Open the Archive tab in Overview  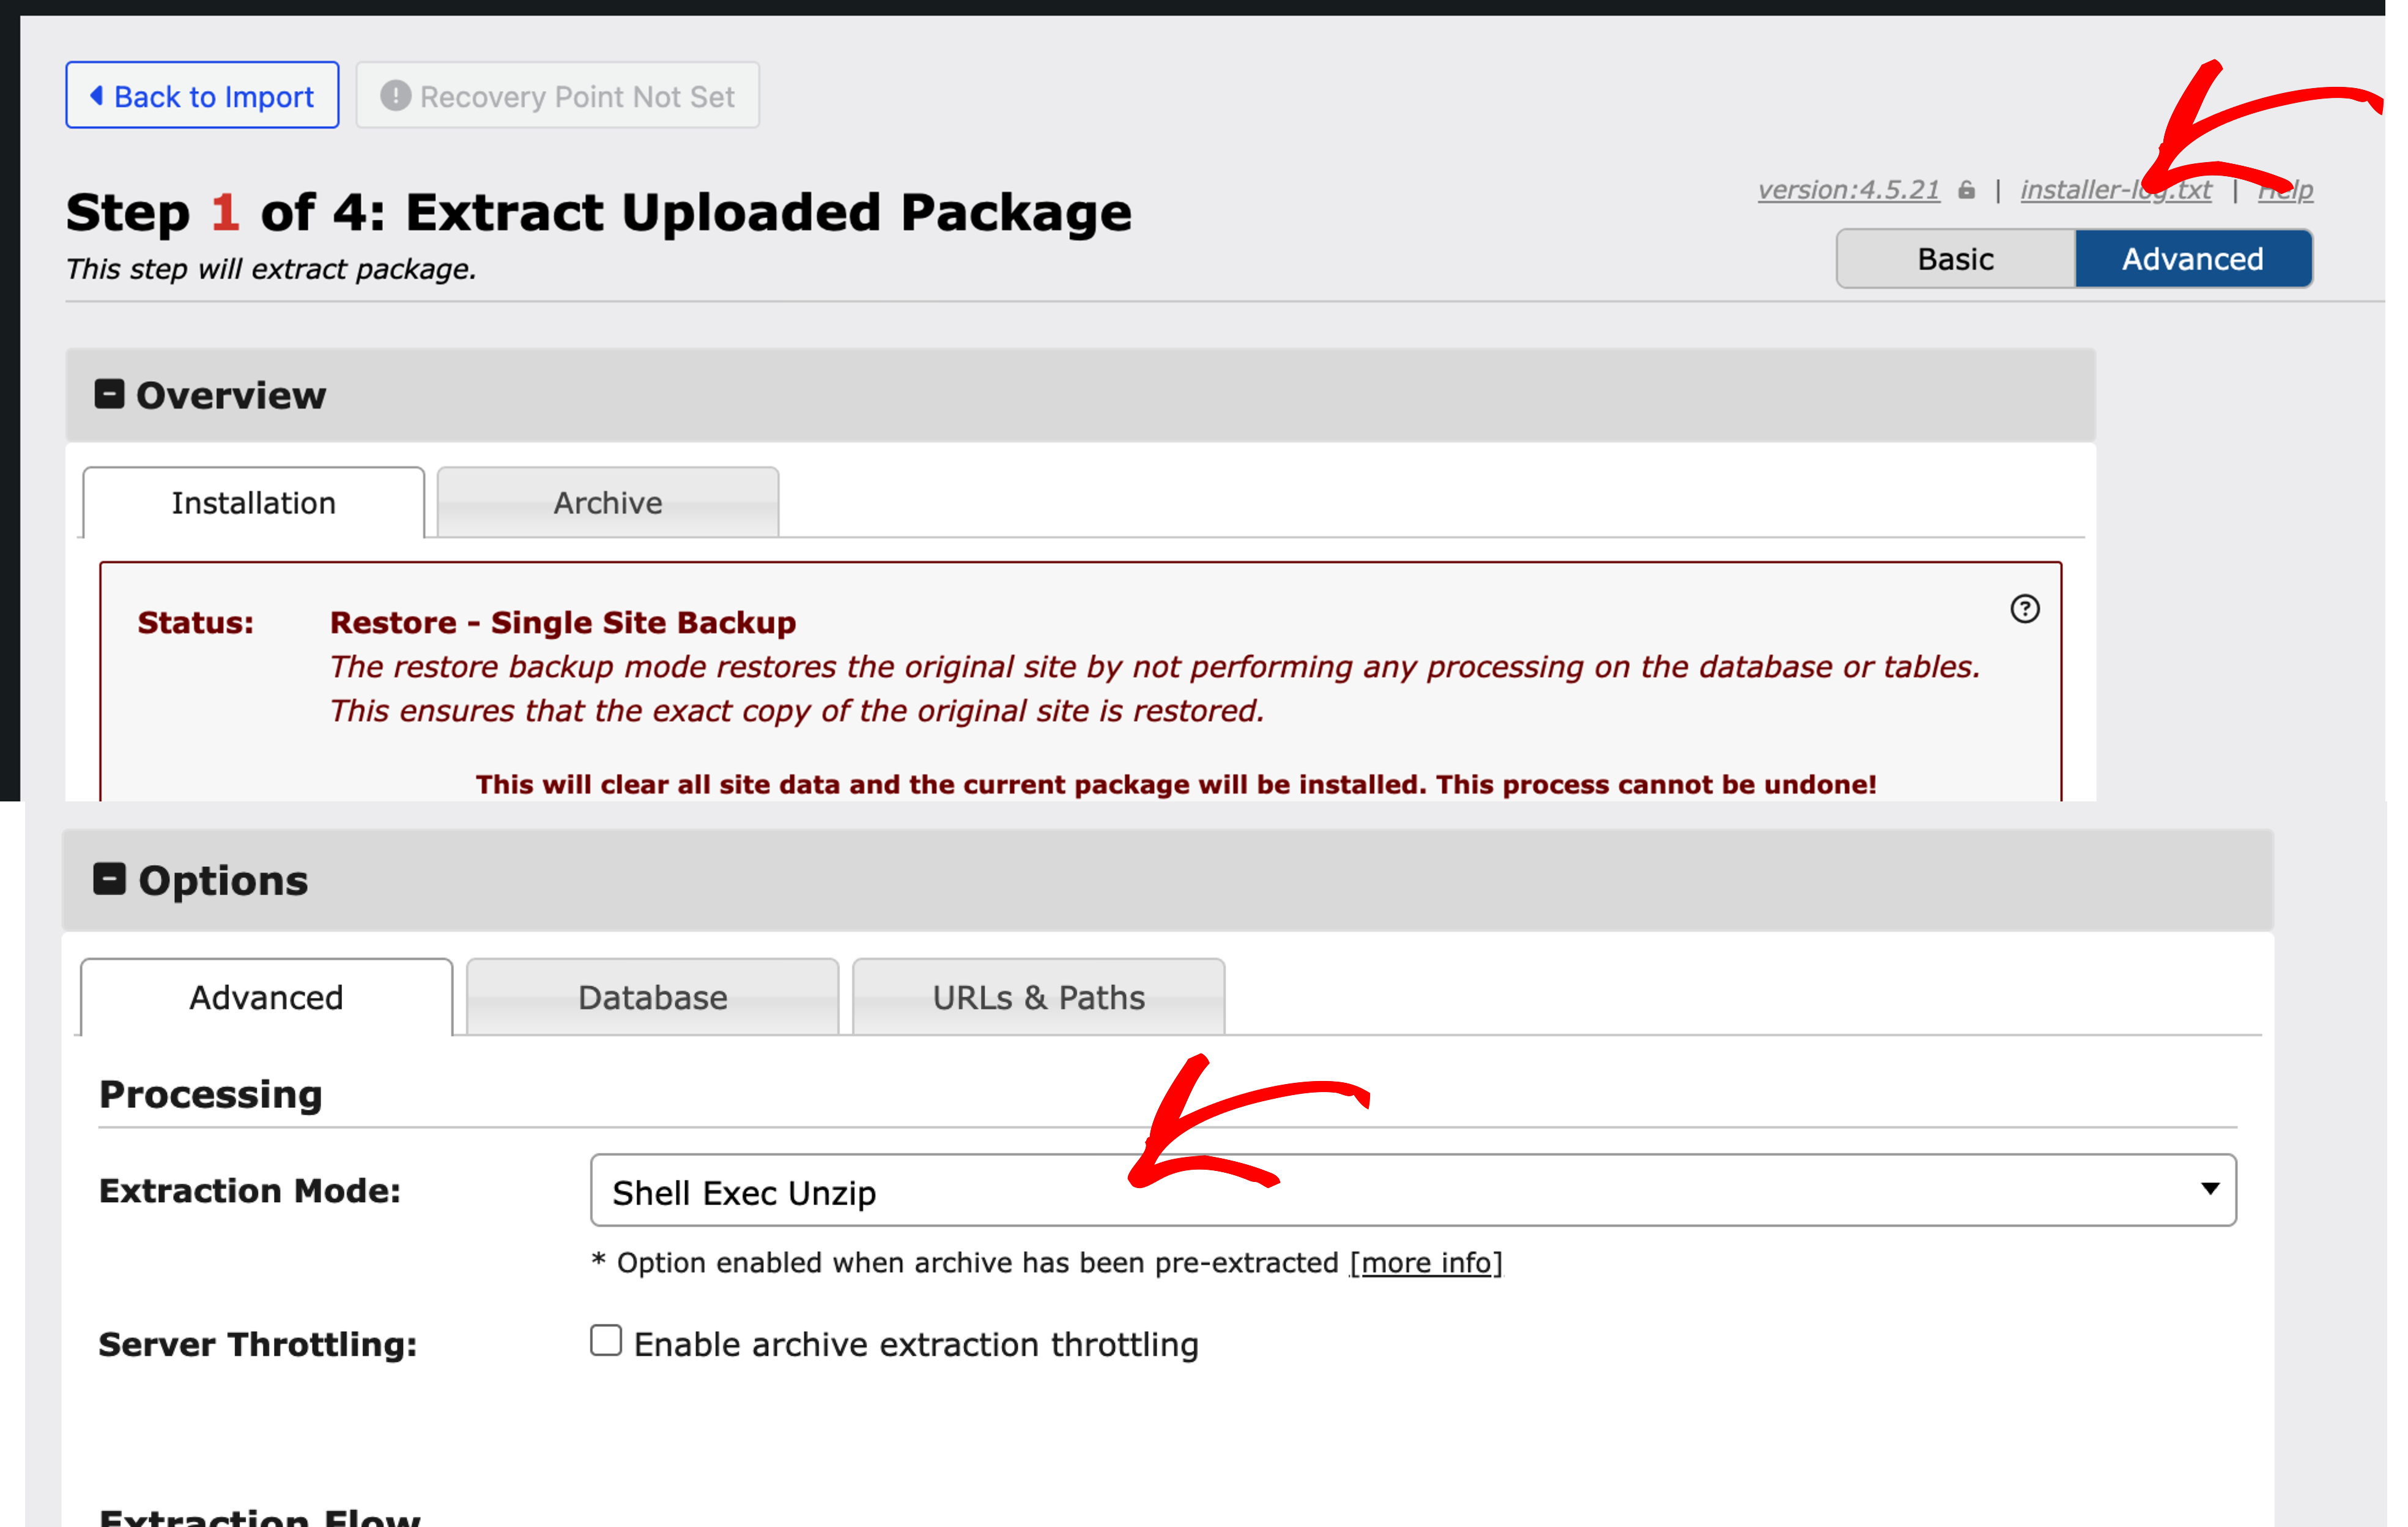tap(608, 502)
